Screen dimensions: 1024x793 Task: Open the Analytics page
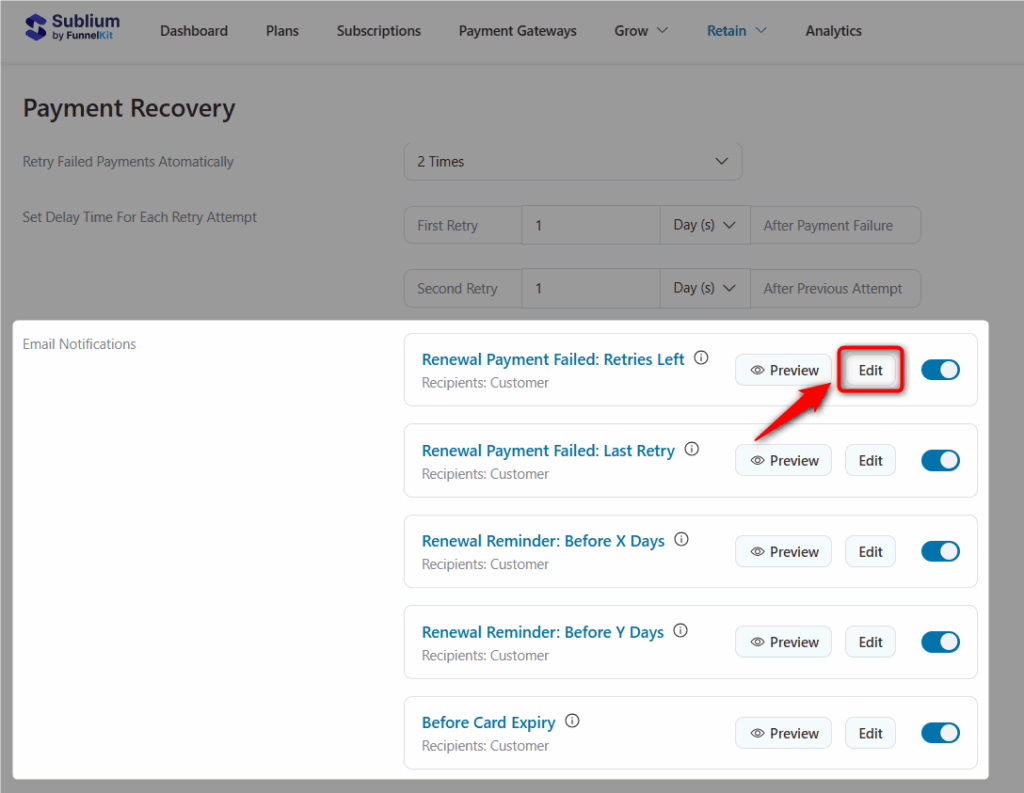[x=833, y=31]
